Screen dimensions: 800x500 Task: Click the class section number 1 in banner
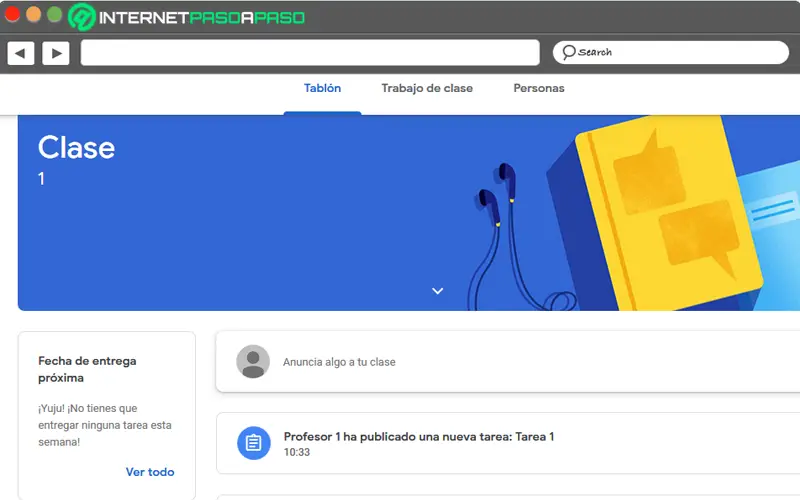point(41,179)
